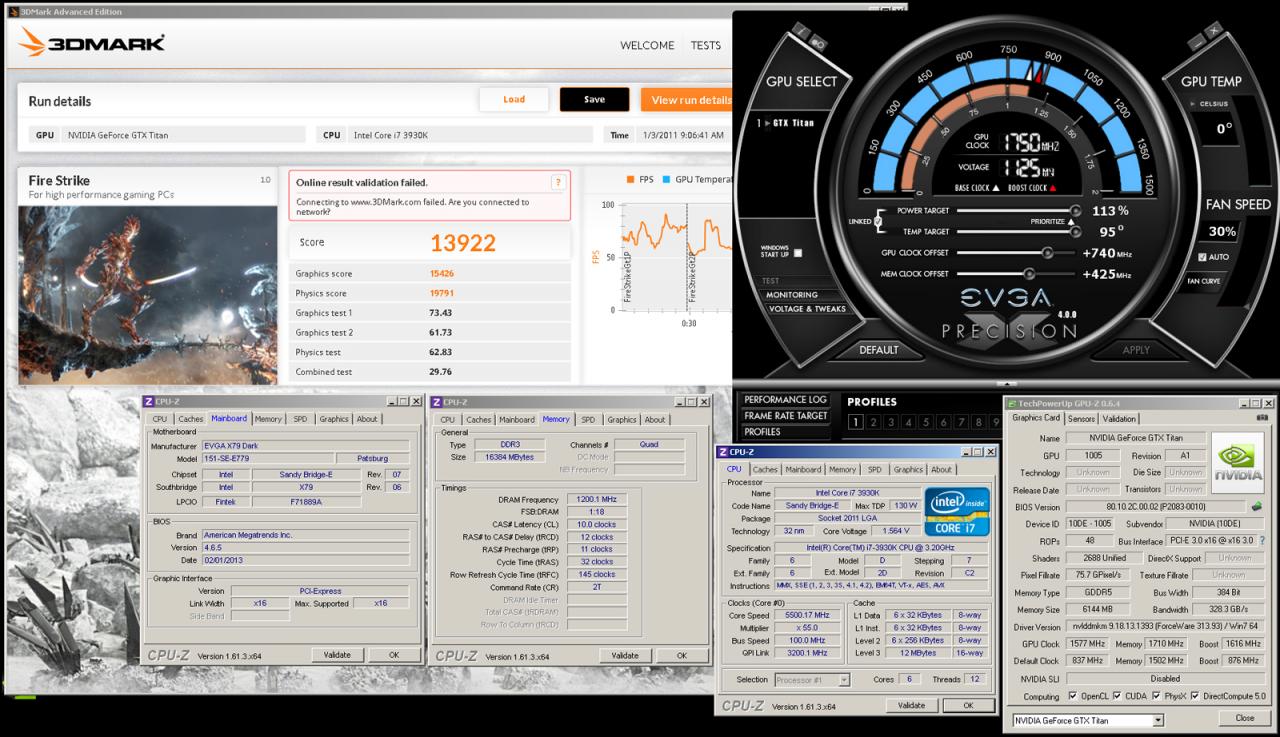Click the help icon in validation failed box
The image size is (1280, 737).
[558, 182]
